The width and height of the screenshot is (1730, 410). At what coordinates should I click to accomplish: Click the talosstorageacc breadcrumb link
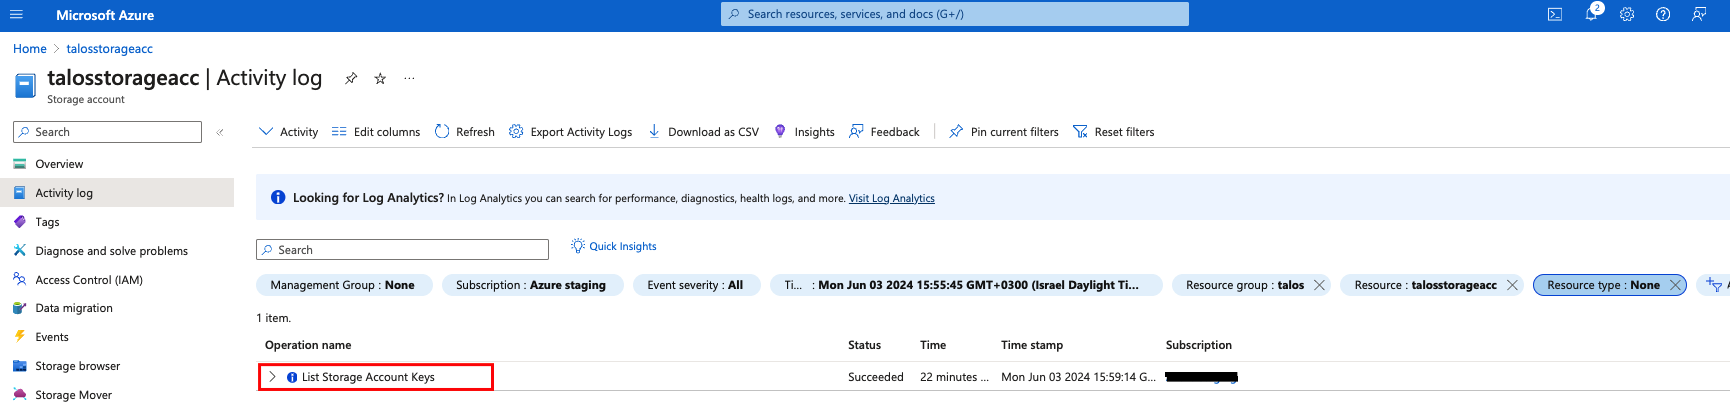[x=110, y=49]
